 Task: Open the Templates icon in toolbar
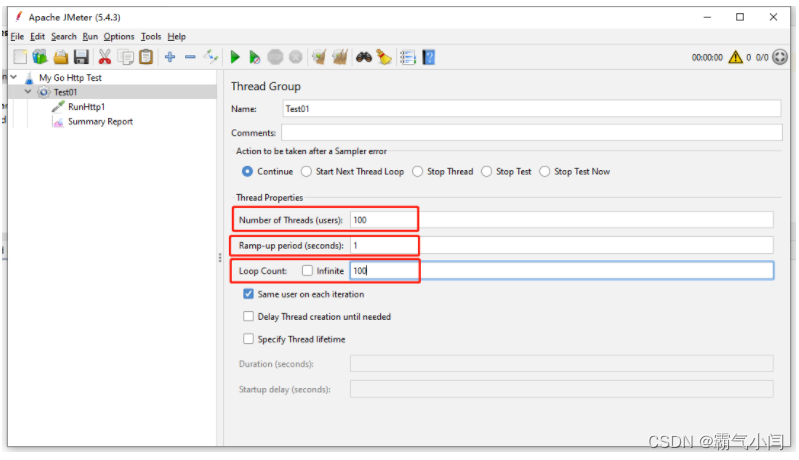40,57
